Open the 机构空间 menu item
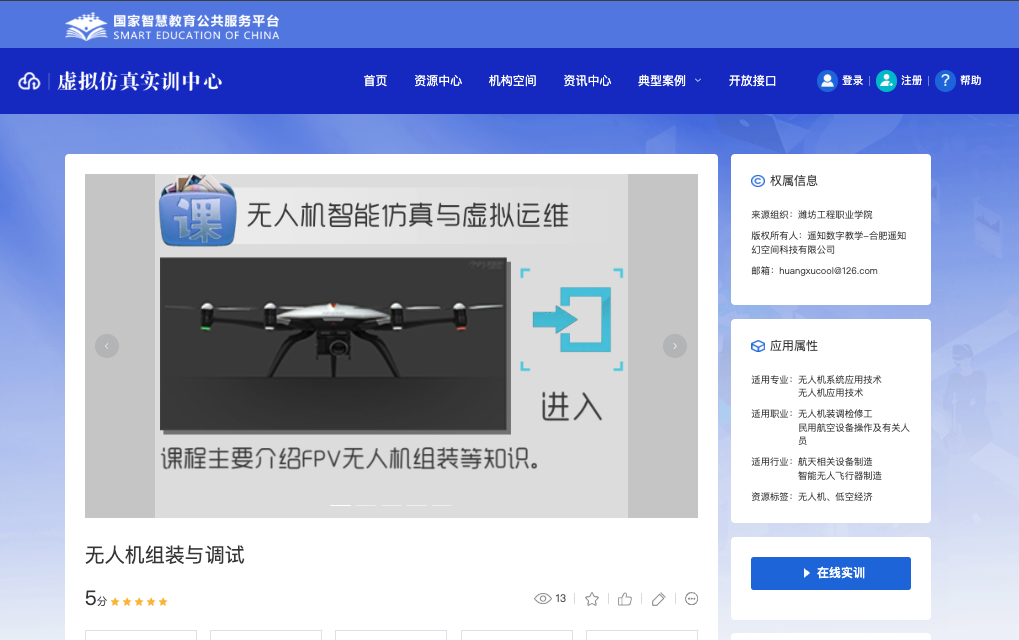Image resolution: width=1019 pixels, height=640 pixels. 513,81
